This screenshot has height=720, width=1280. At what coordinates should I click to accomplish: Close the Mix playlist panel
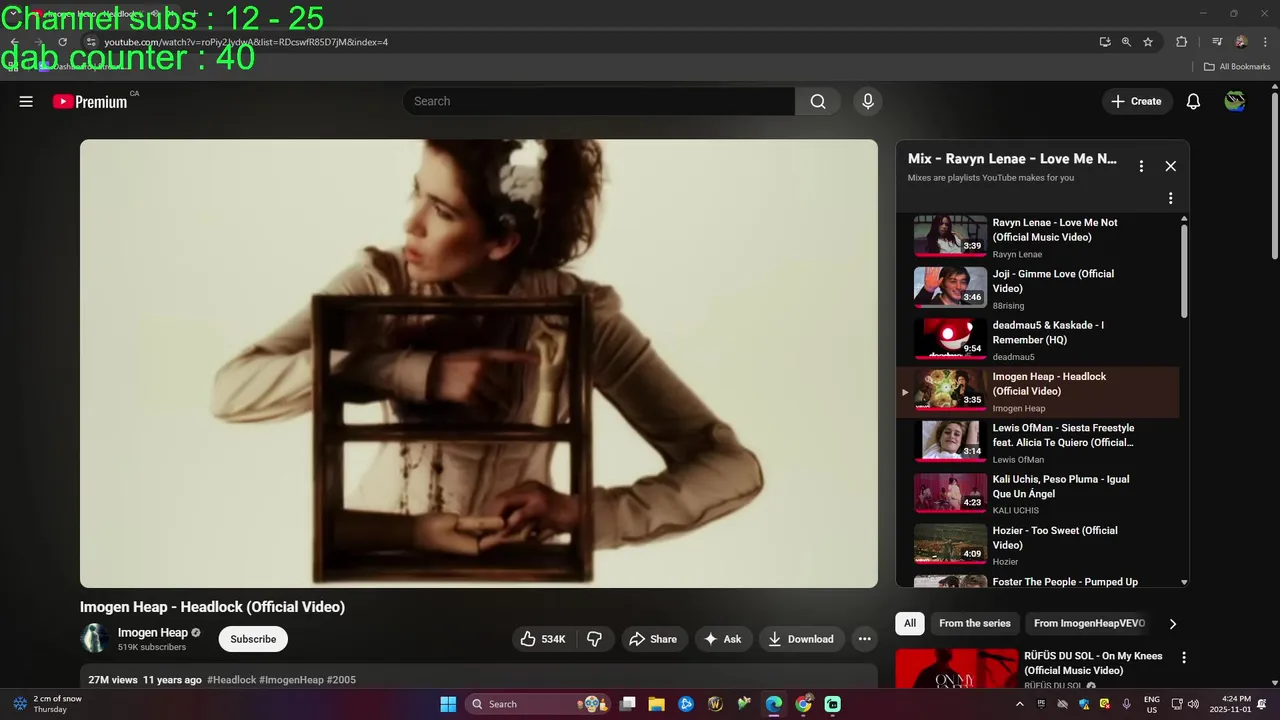click(x=1171, y=166)
